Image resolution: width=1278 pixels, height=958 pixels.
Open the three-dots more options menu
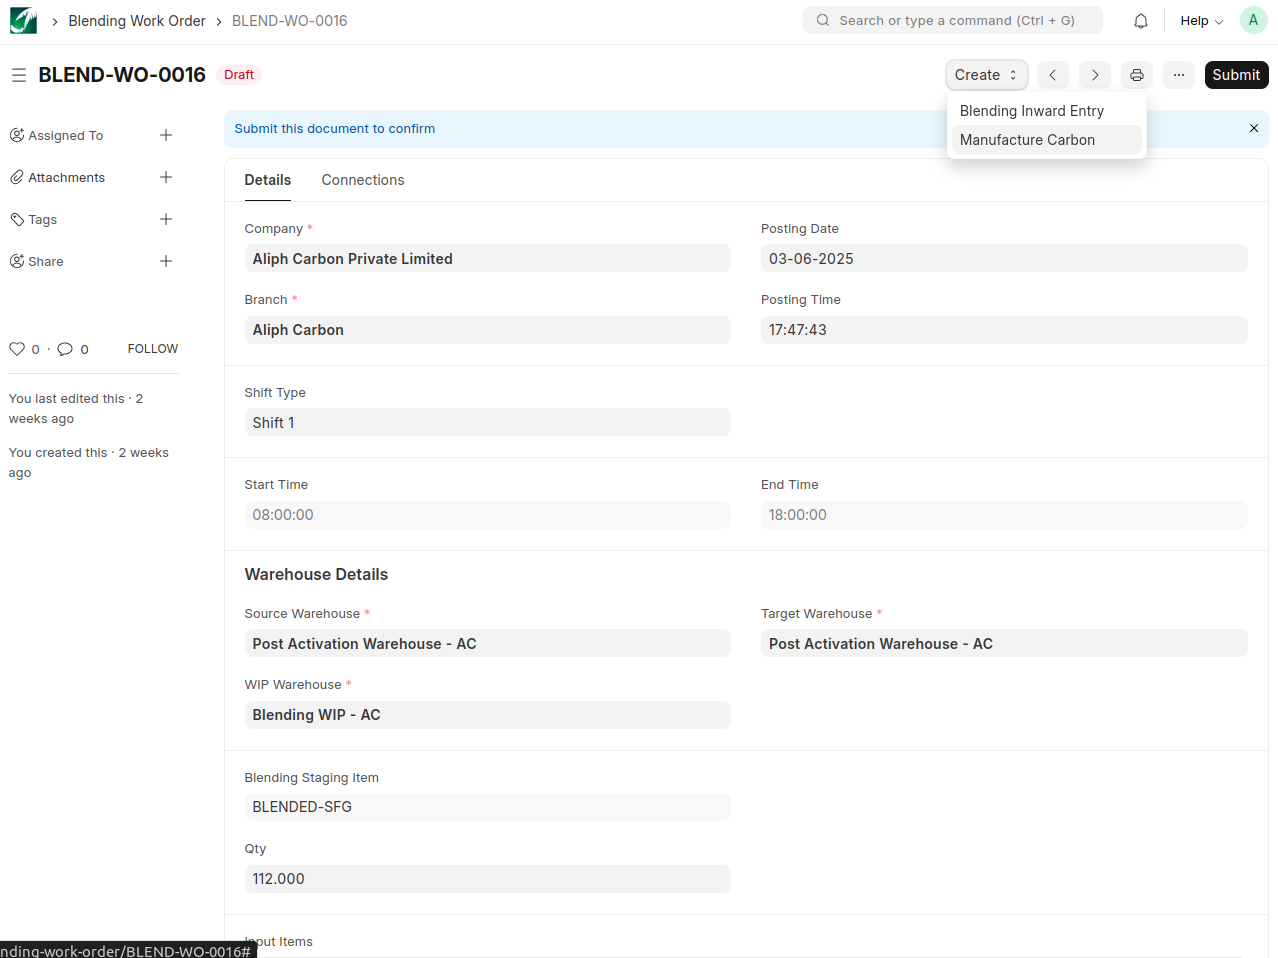1179,75
